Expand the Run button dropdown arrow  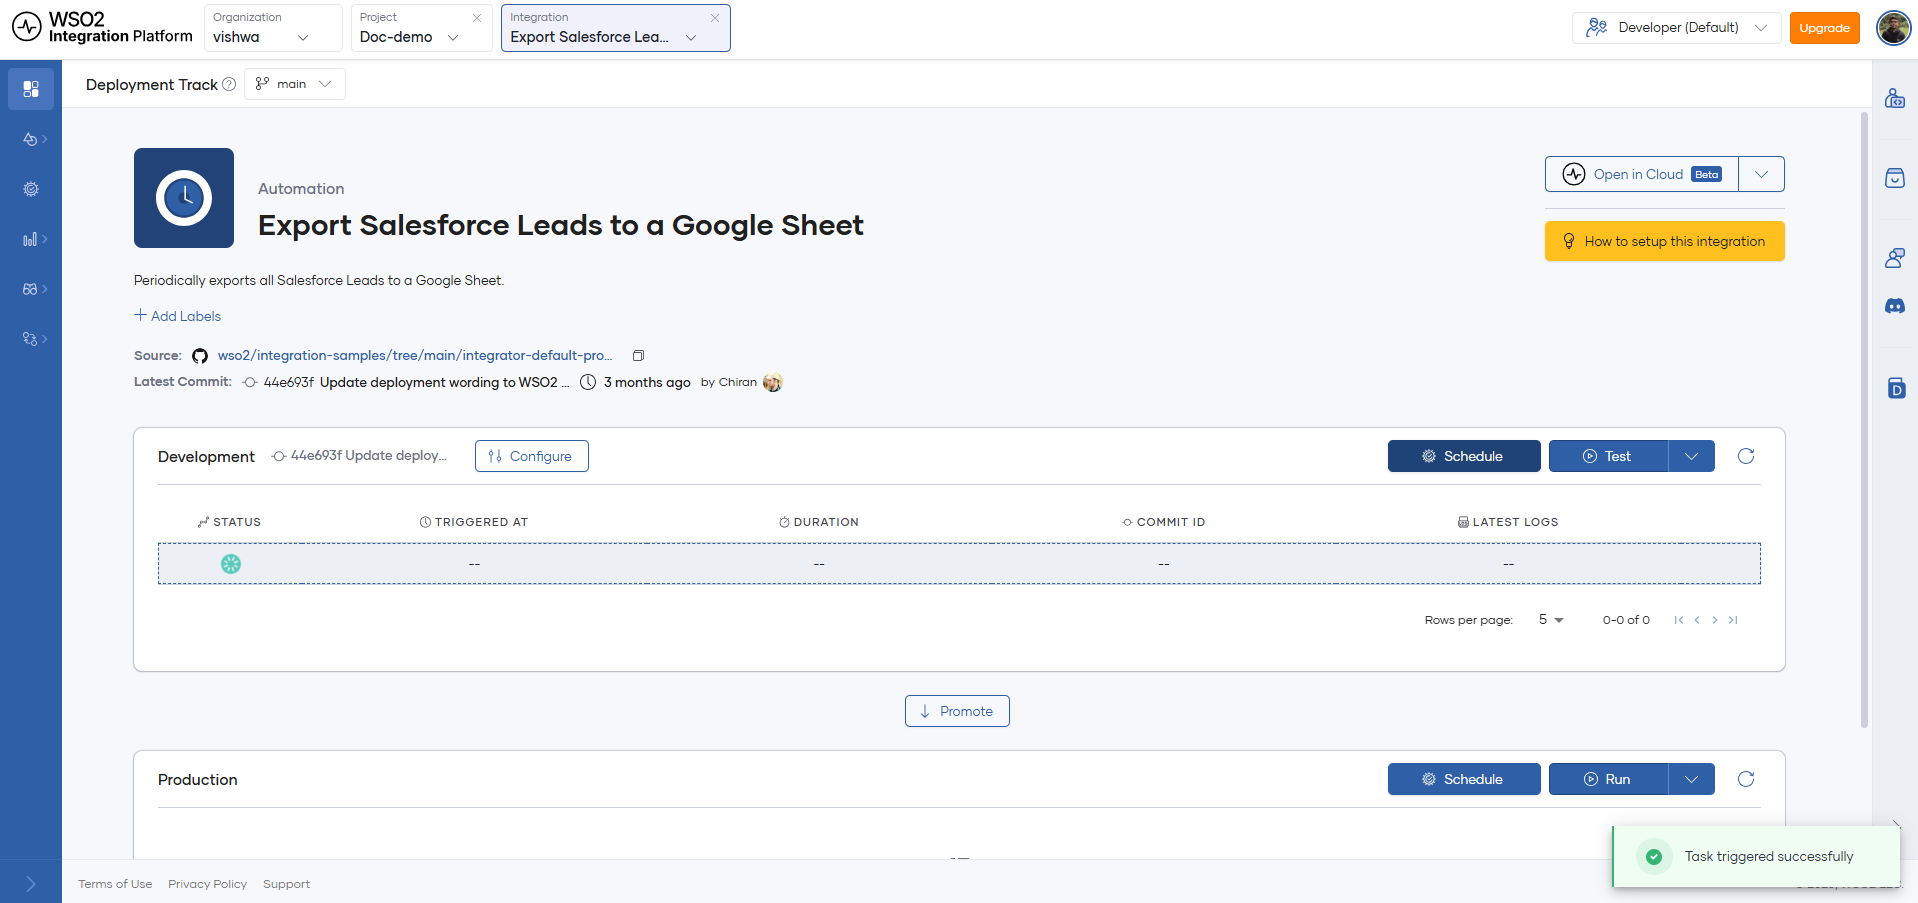click(1692, 779)
